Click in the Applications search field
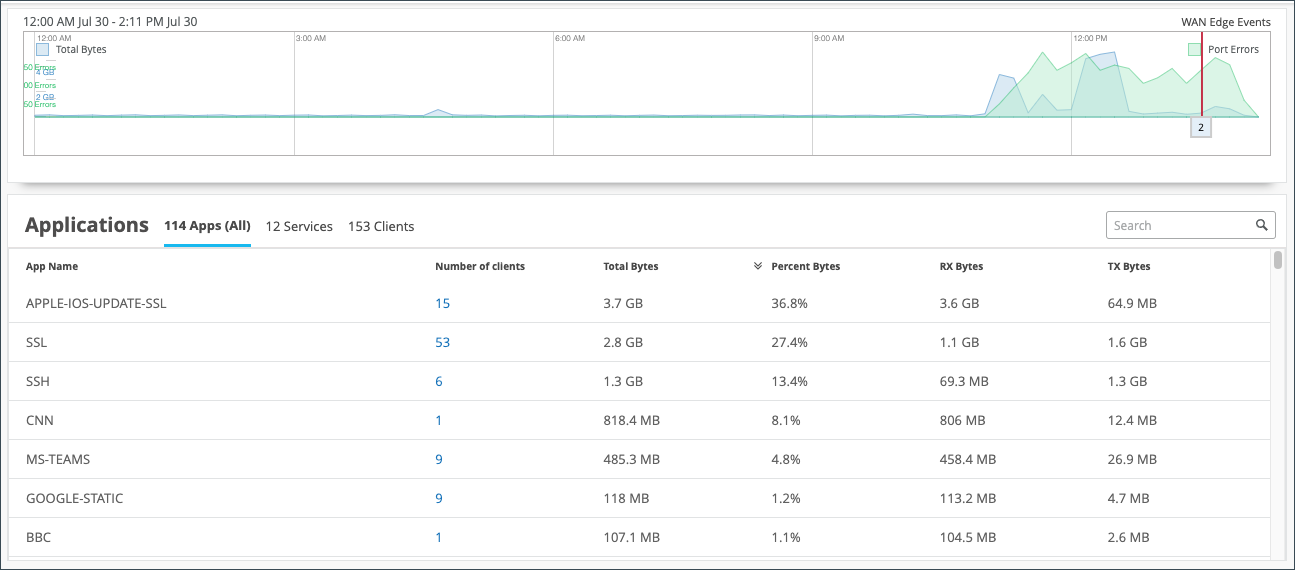 click(x=1180, y=225)
